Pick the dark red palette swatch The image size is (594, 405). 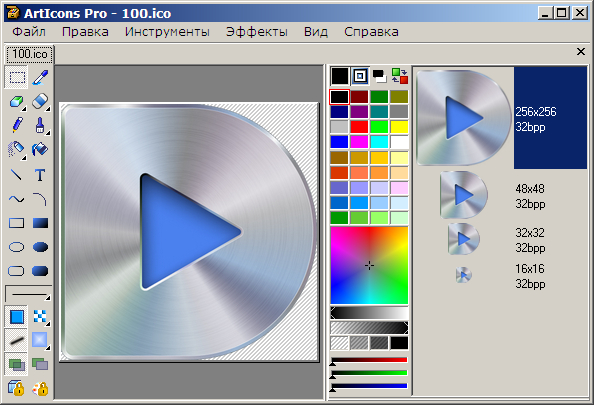click(359, 97)
